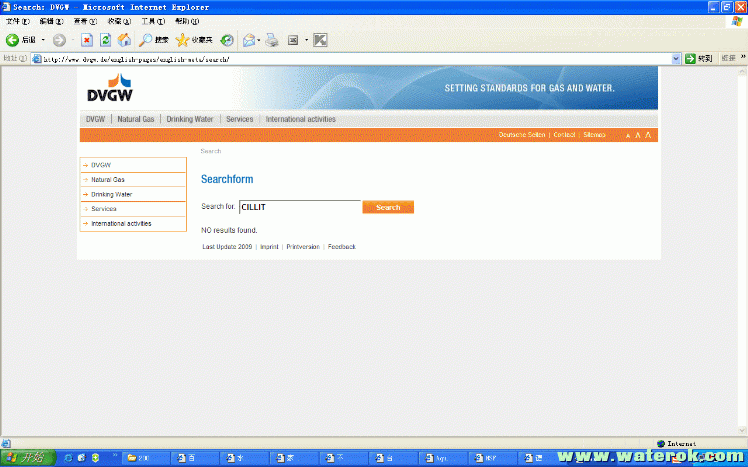This screenshot has height=467, width=748.
Task: Switch to the folder taskbar window
Action: [x=145, y=458]
